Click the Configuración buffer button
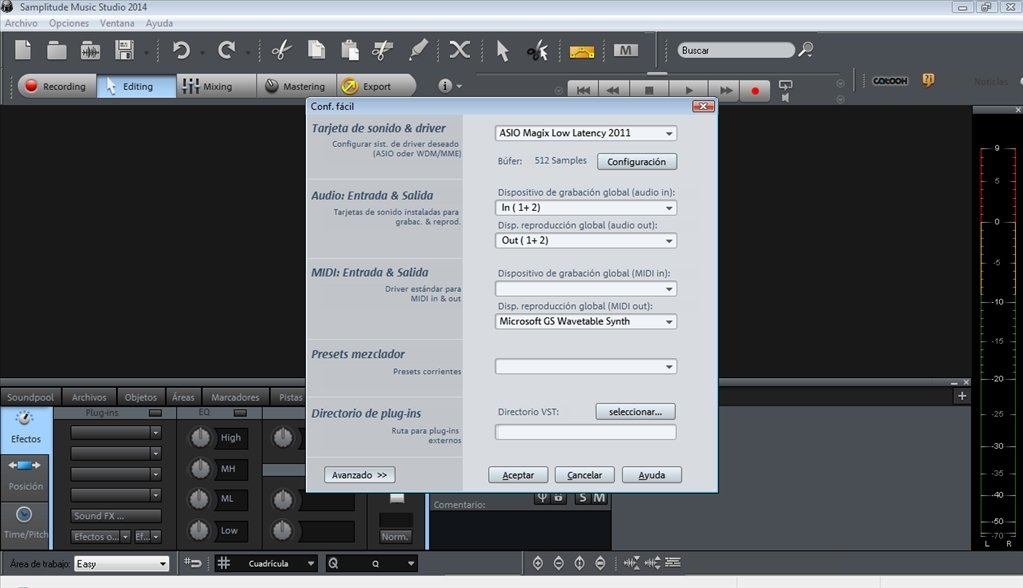 click(636, 162)
